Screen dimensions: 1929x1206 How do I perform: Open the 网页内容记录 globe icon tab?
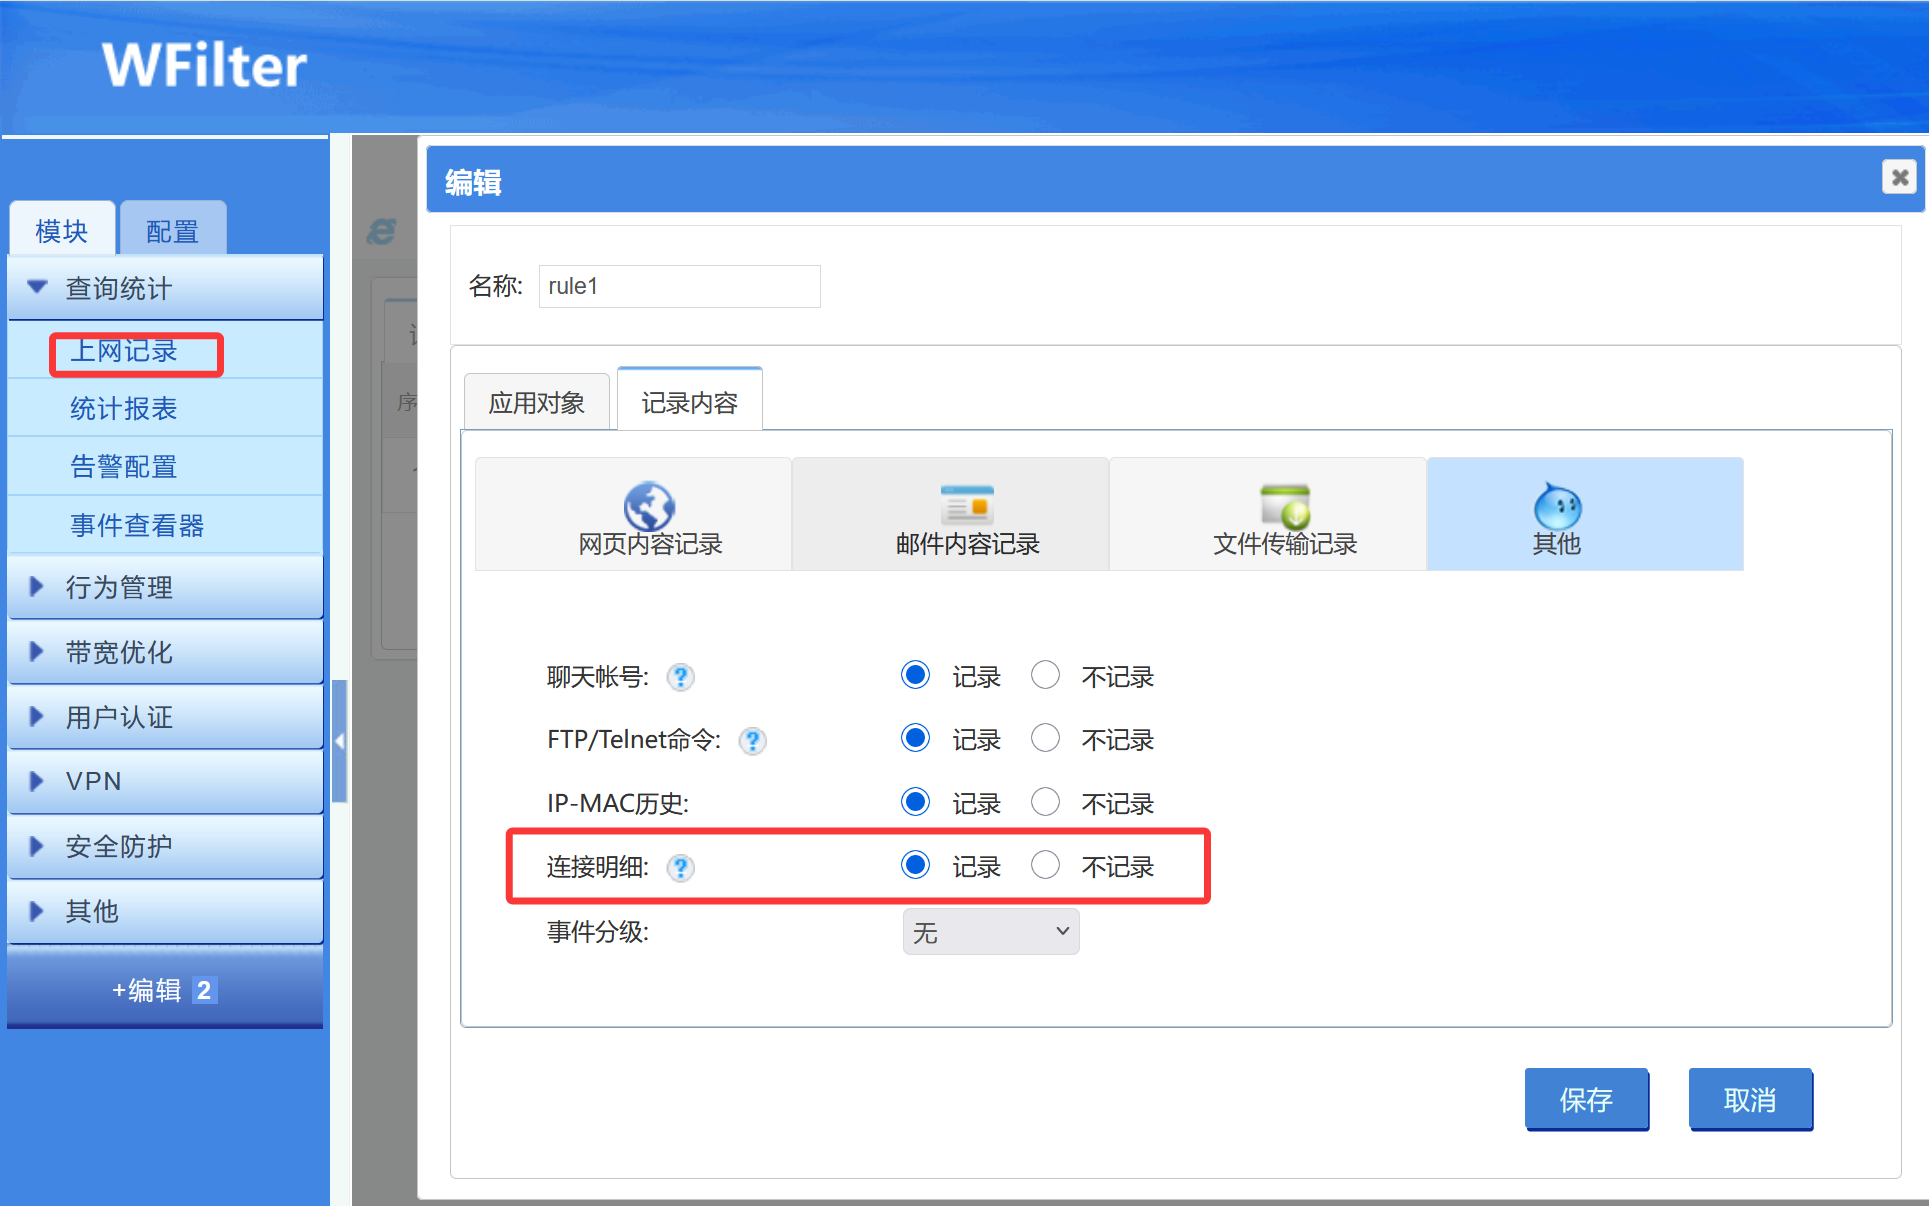click(x=633, y=514)
